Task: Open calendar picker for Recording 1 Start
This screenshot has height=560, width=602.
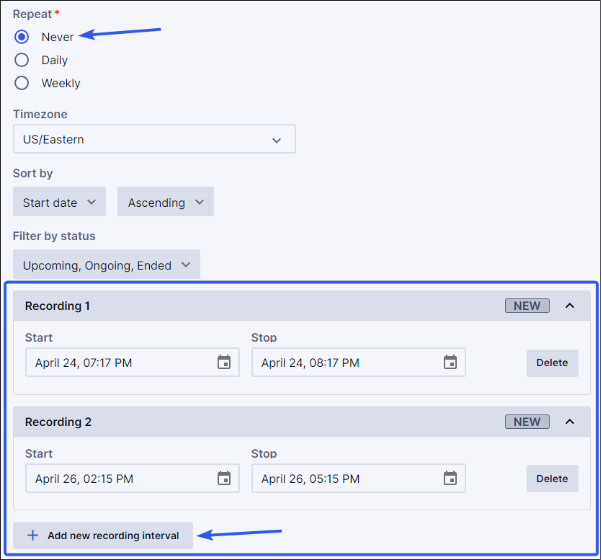Action: [x=224, y=363]
